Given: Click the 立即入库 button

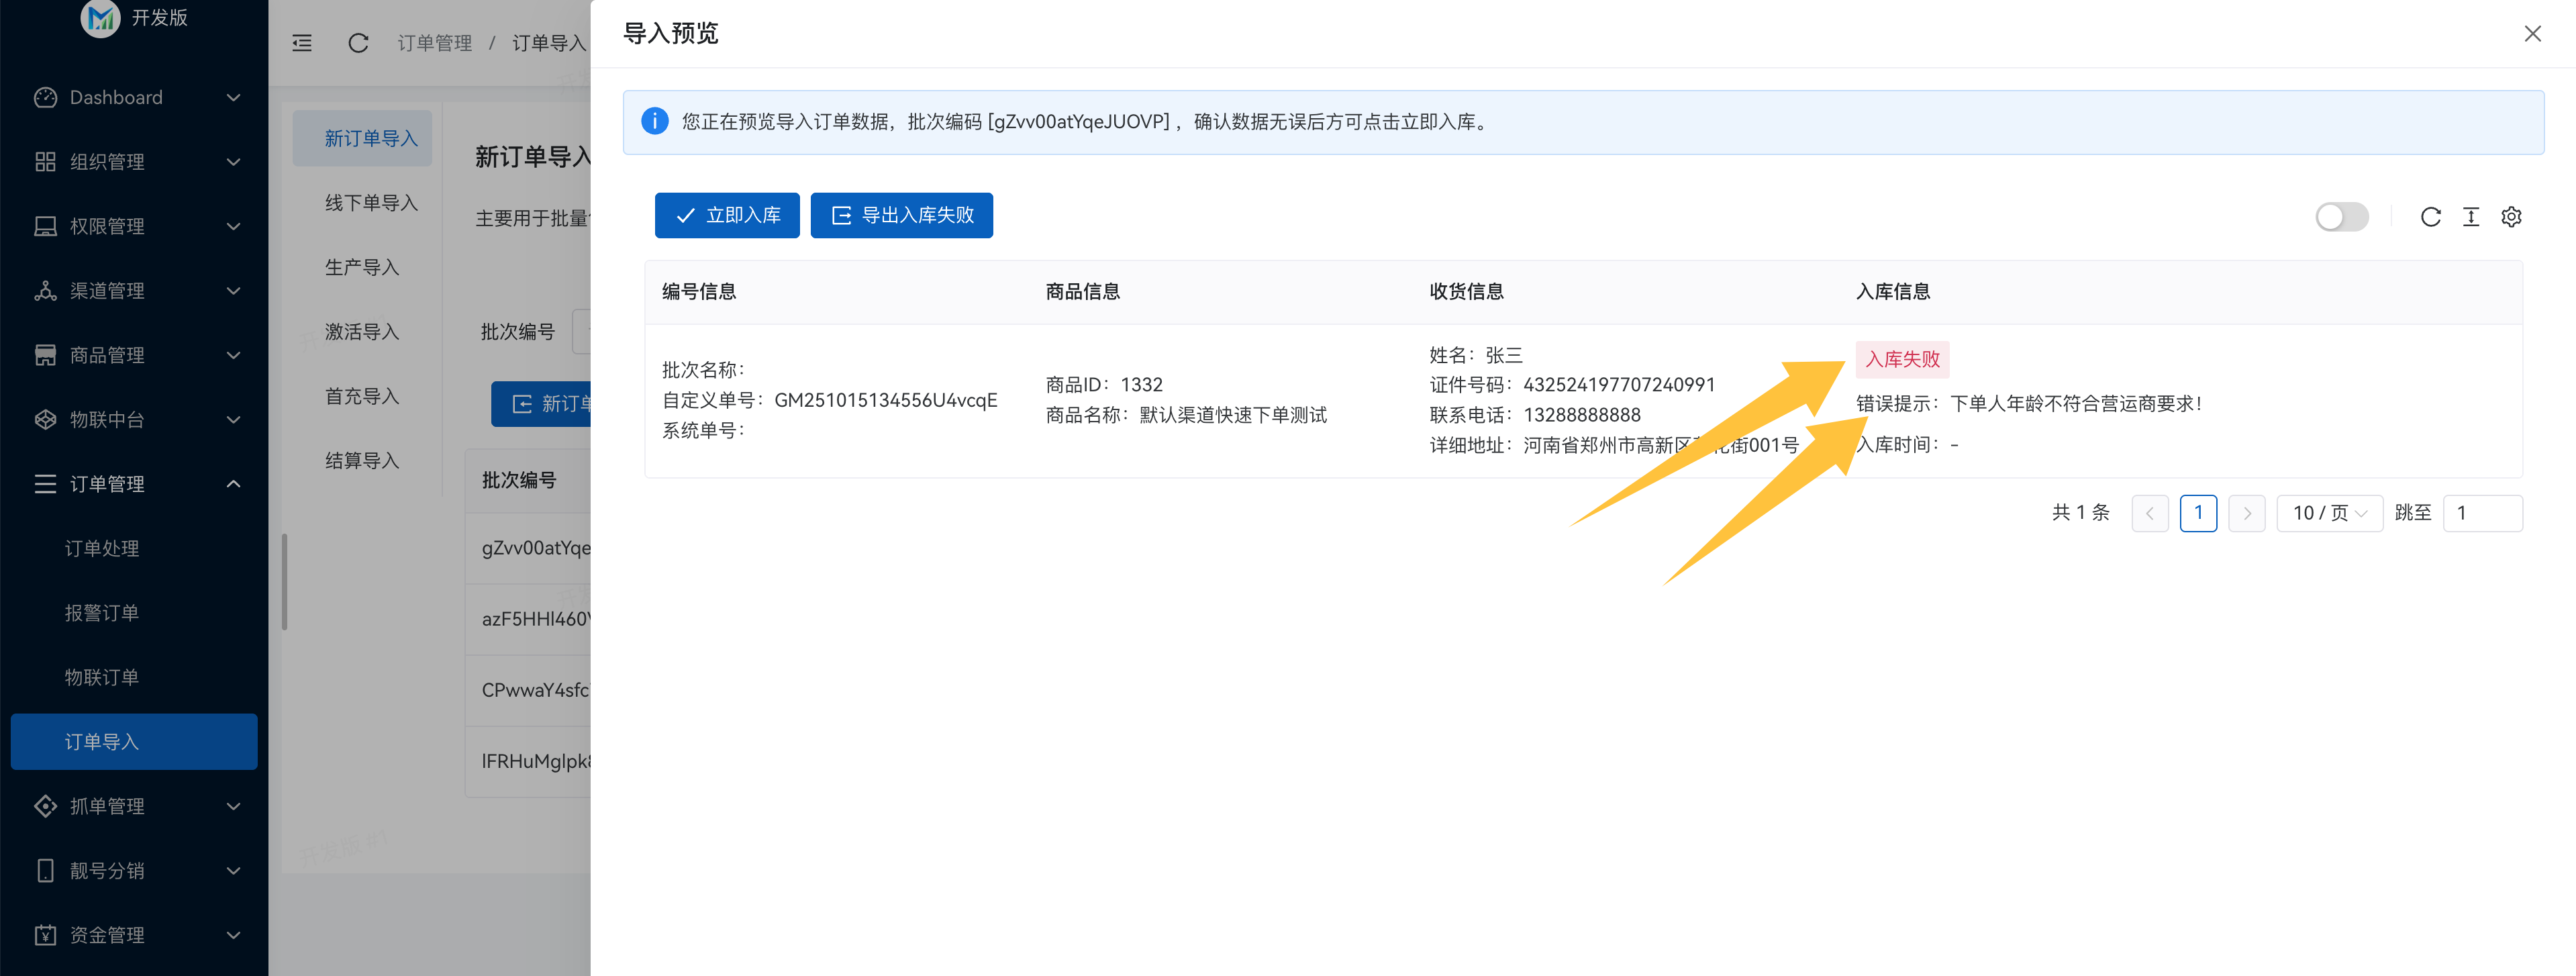Looking at the screenshot, I should (727, 215).
